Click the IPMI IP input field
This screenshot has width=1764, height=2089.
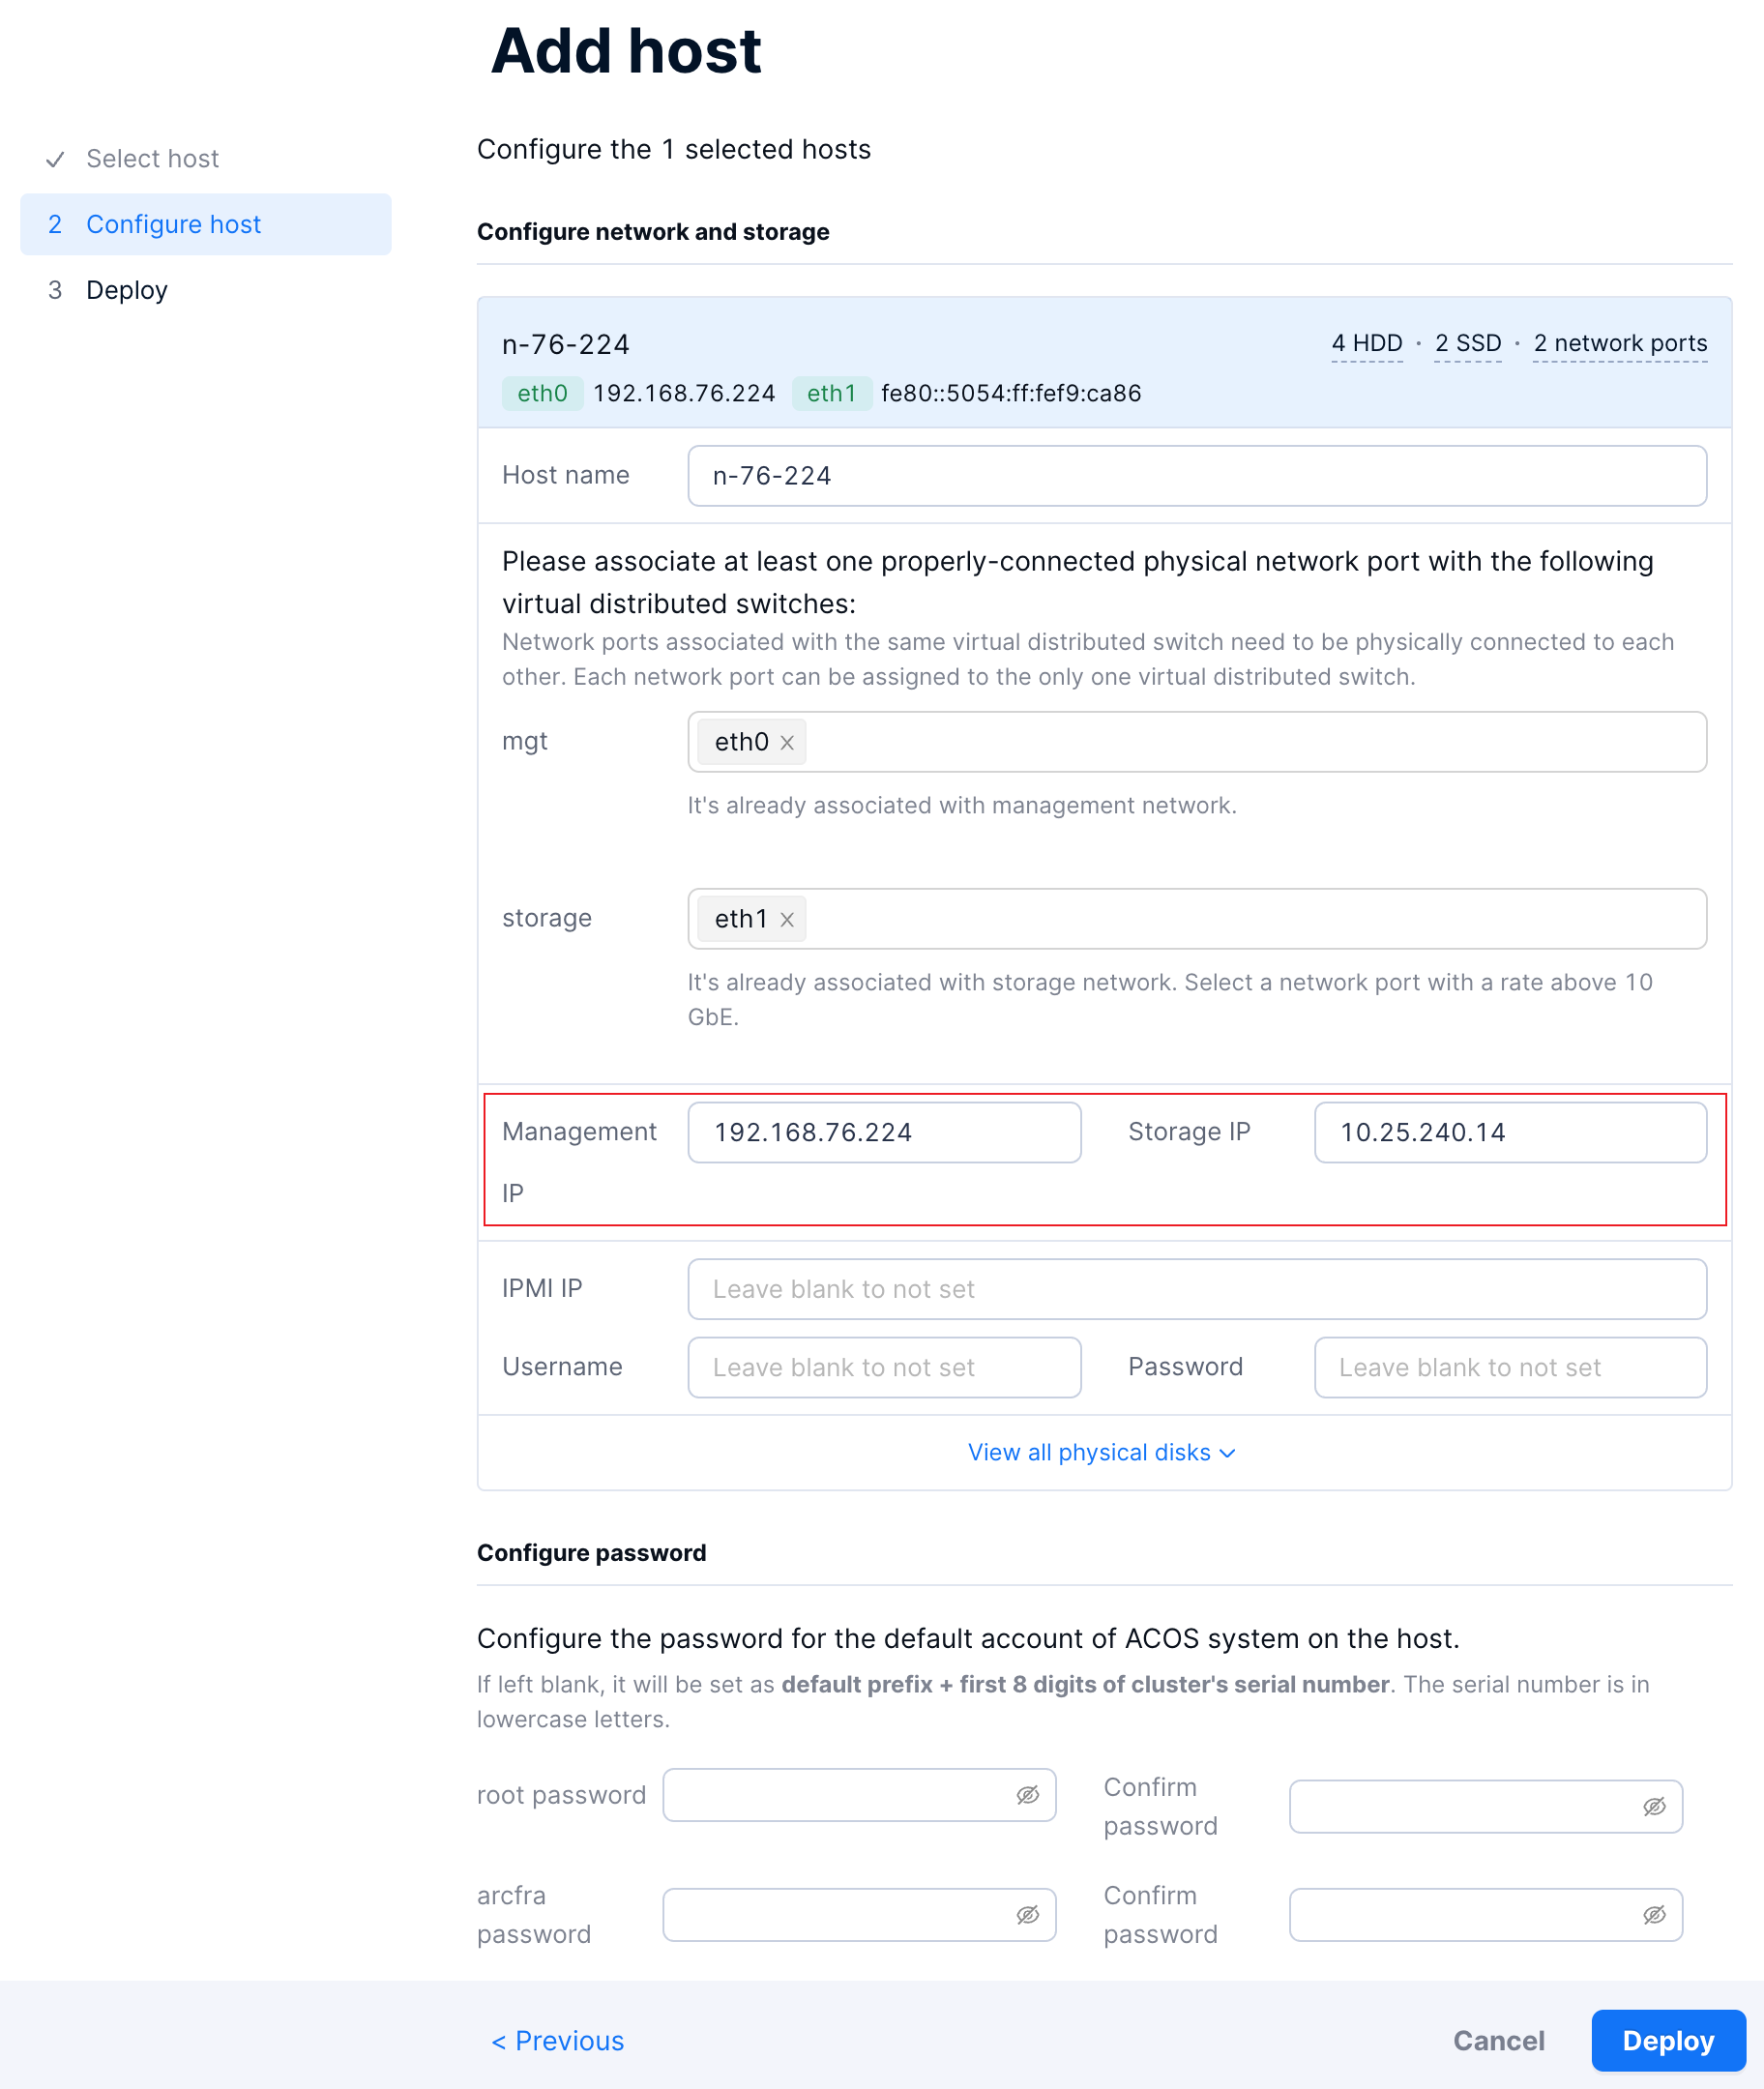[1196, 1289]
